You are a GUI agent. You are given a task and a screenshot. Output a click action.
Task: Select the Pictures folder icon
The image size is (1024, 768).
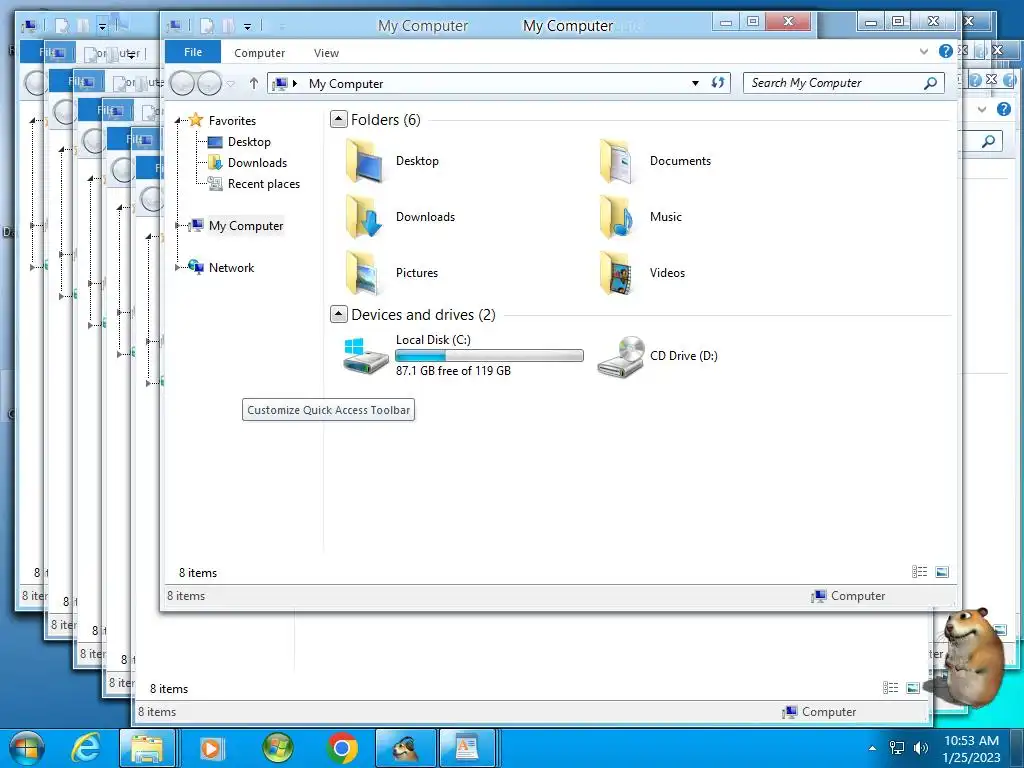click(364, 273)
